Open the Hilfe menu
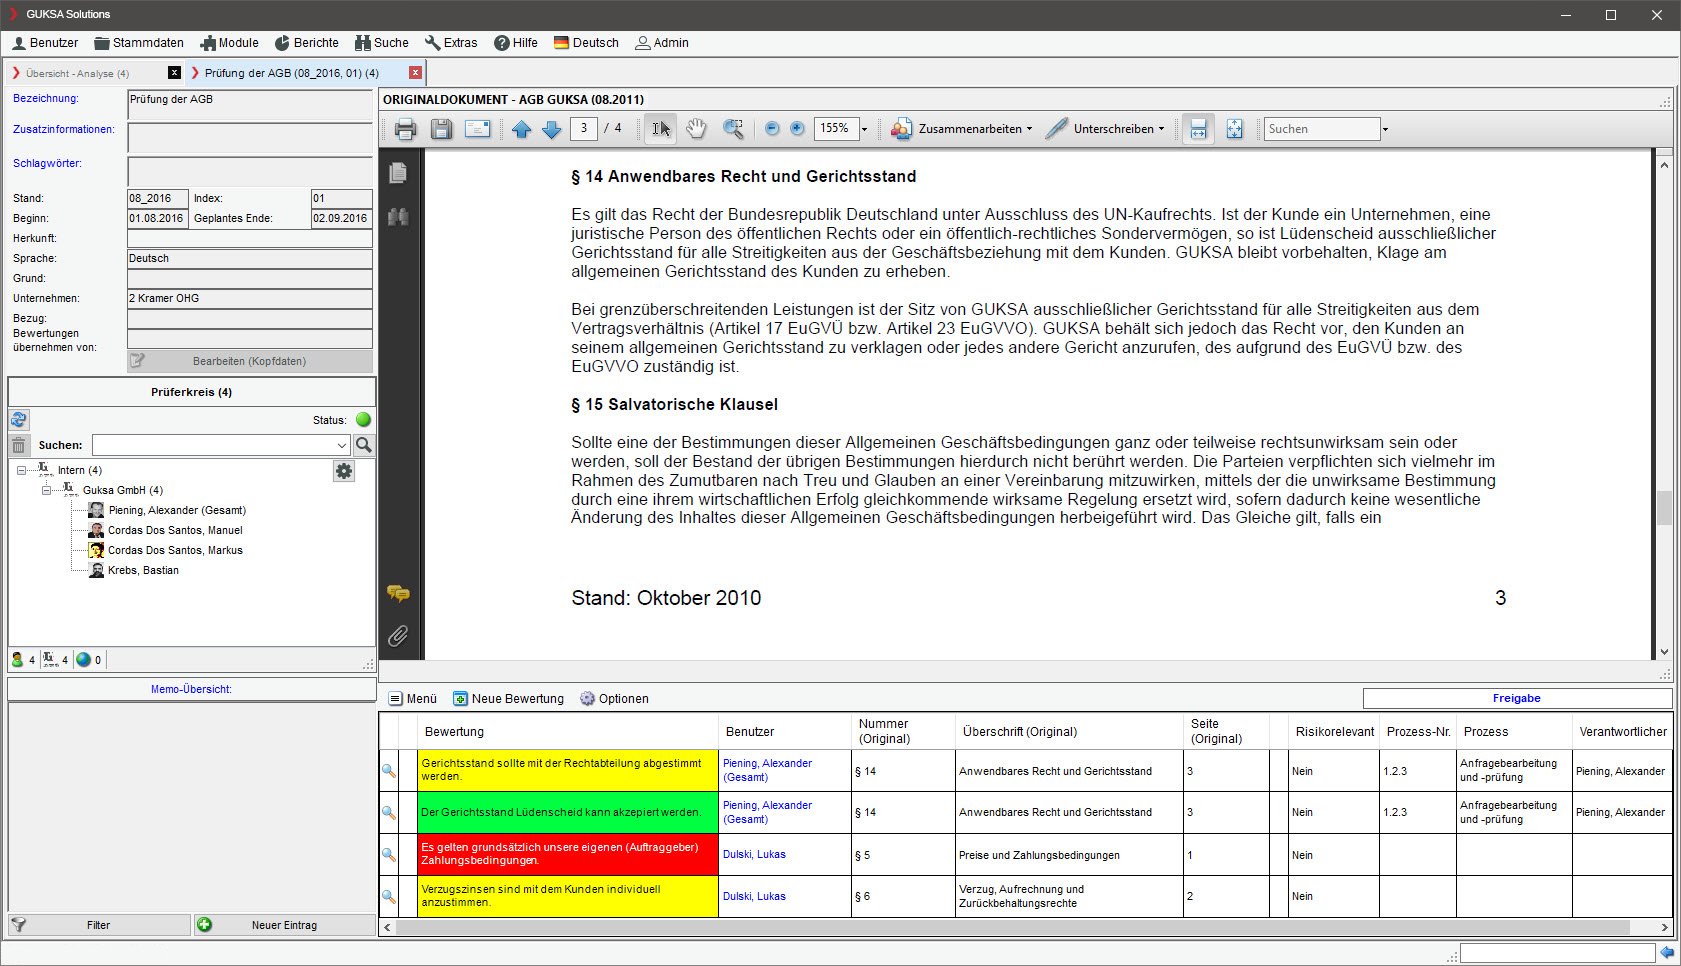 pyautogui.click(x=516, y=43)
